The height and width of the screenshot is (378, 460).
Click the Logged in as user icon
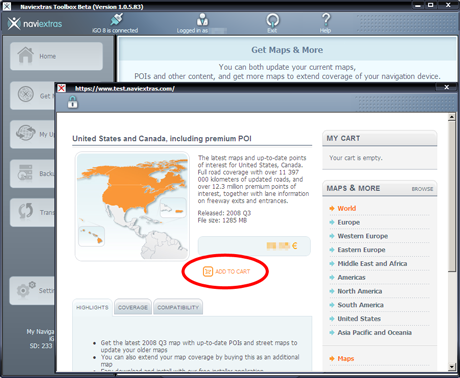tap(202, 20)
